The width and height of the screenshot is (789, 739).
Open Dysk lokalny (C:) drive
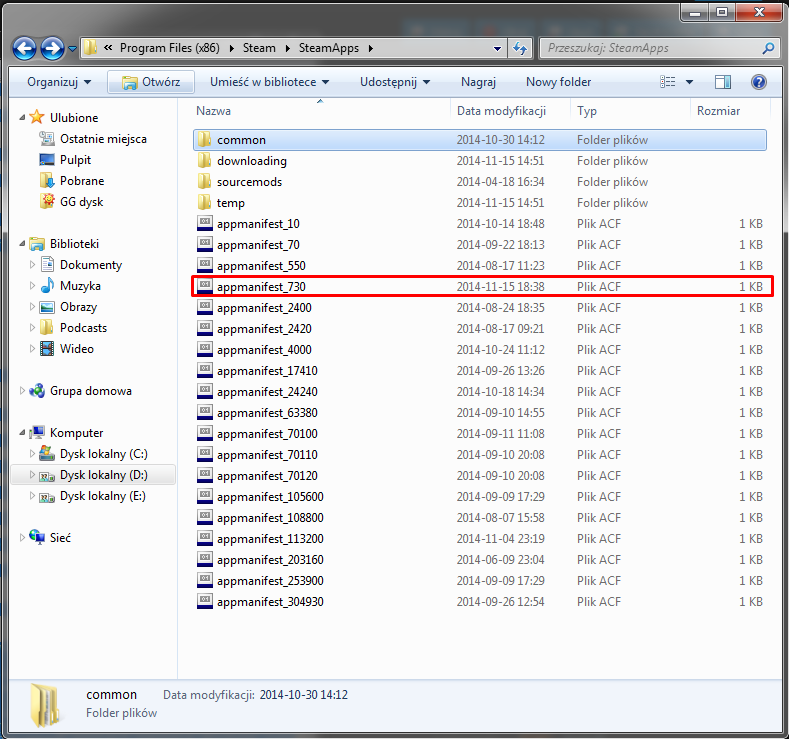[x=103, y=454]
